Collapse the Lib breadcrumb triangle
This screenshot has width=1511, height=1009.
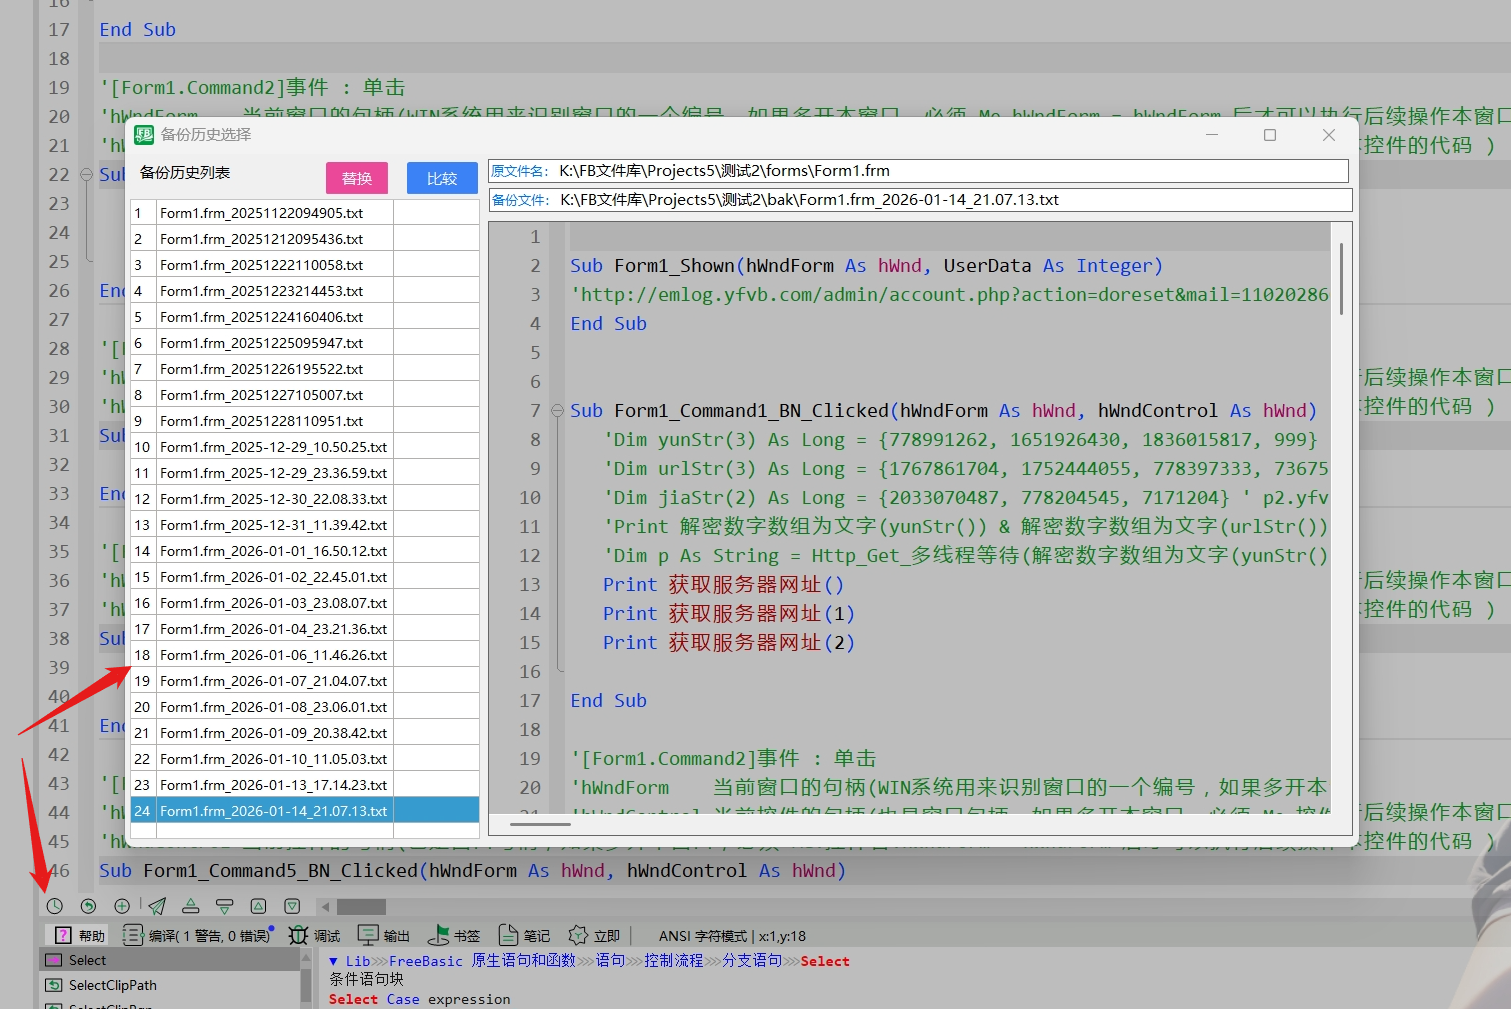(333, 961)
